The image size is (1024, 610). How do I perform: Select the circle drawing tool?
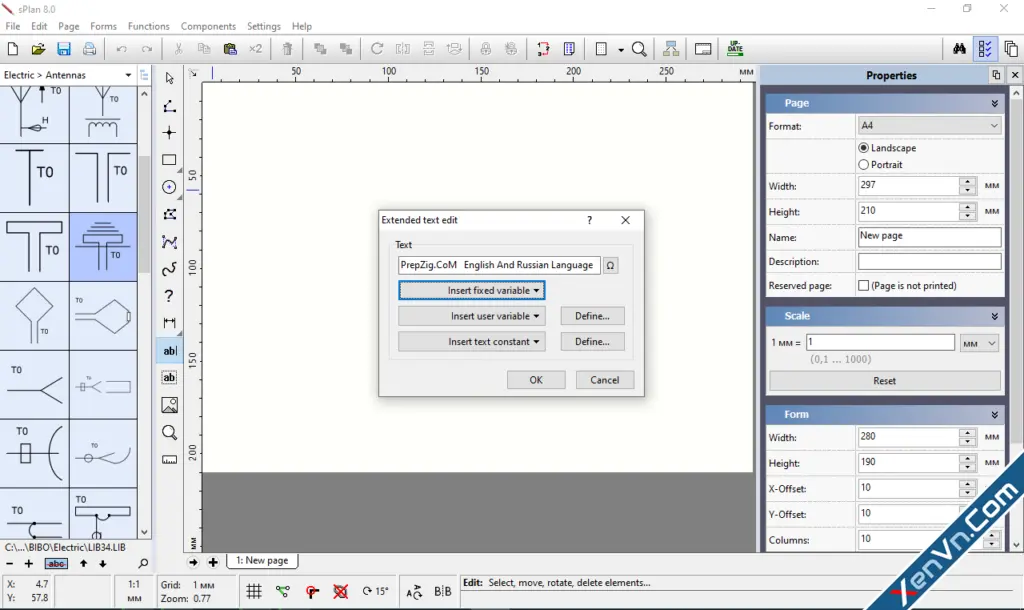coord(169,187)
